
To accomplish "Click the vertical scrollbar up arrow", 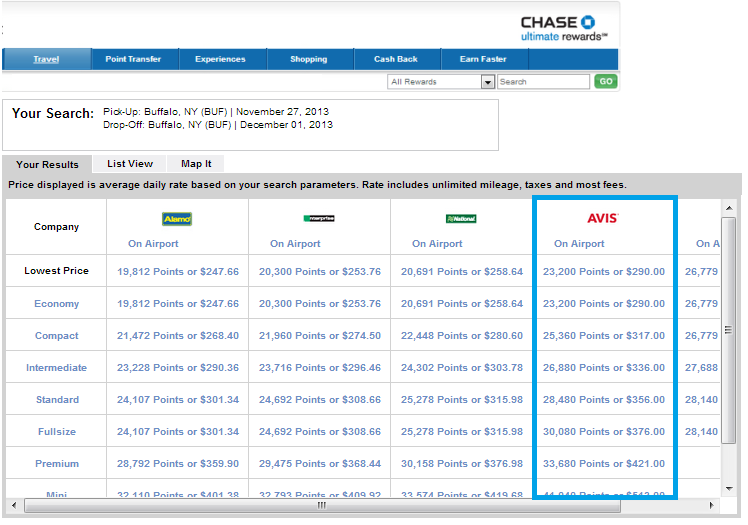I will pos(729,208).
